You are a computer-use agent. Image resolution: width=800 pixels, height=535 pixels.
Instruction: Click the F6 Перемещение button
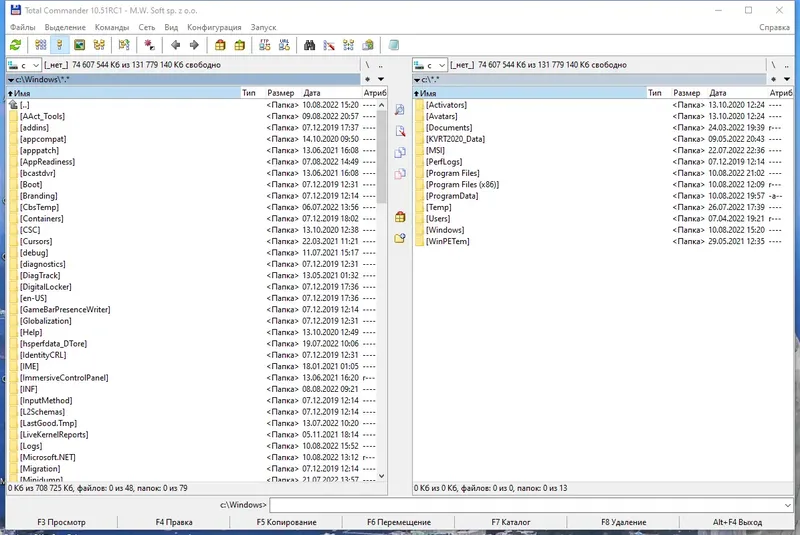[398, 522]
